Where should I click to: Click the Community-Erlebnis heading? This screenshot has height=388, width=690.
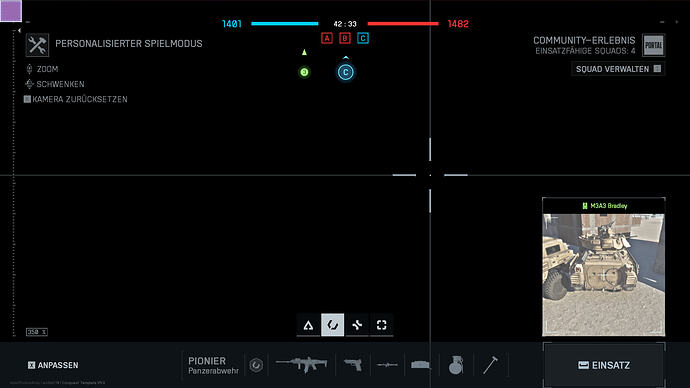coord(584,40)
